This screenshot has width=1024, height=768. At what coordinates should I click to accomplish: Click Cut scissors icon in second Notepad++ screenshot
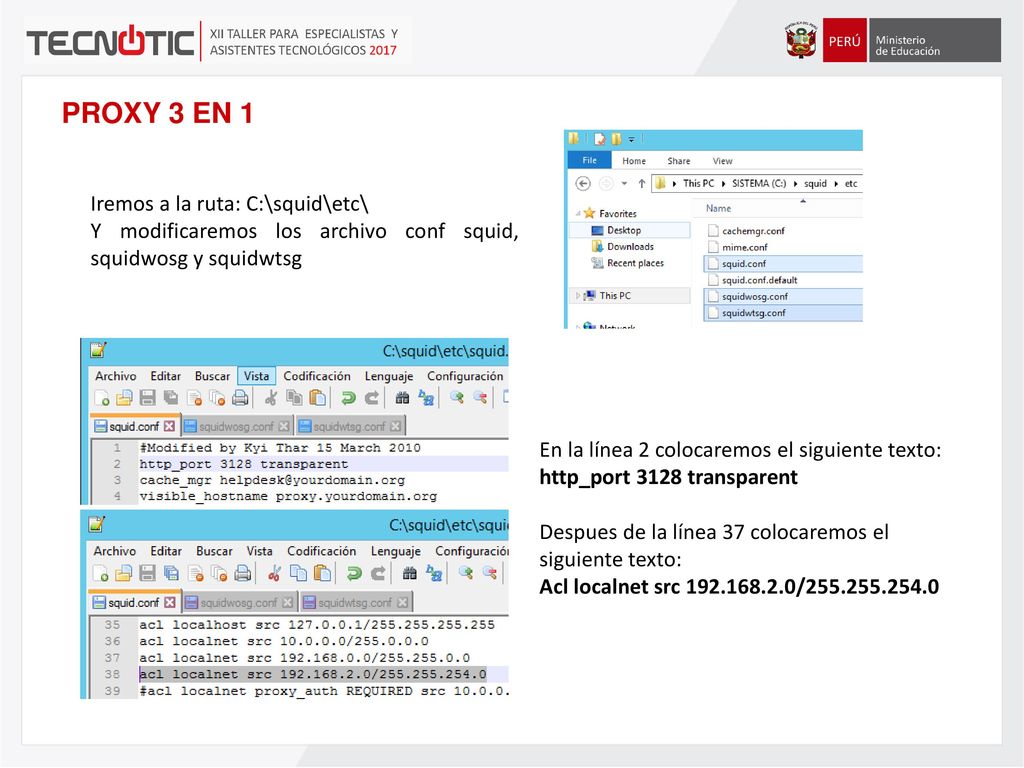(274, 573)
